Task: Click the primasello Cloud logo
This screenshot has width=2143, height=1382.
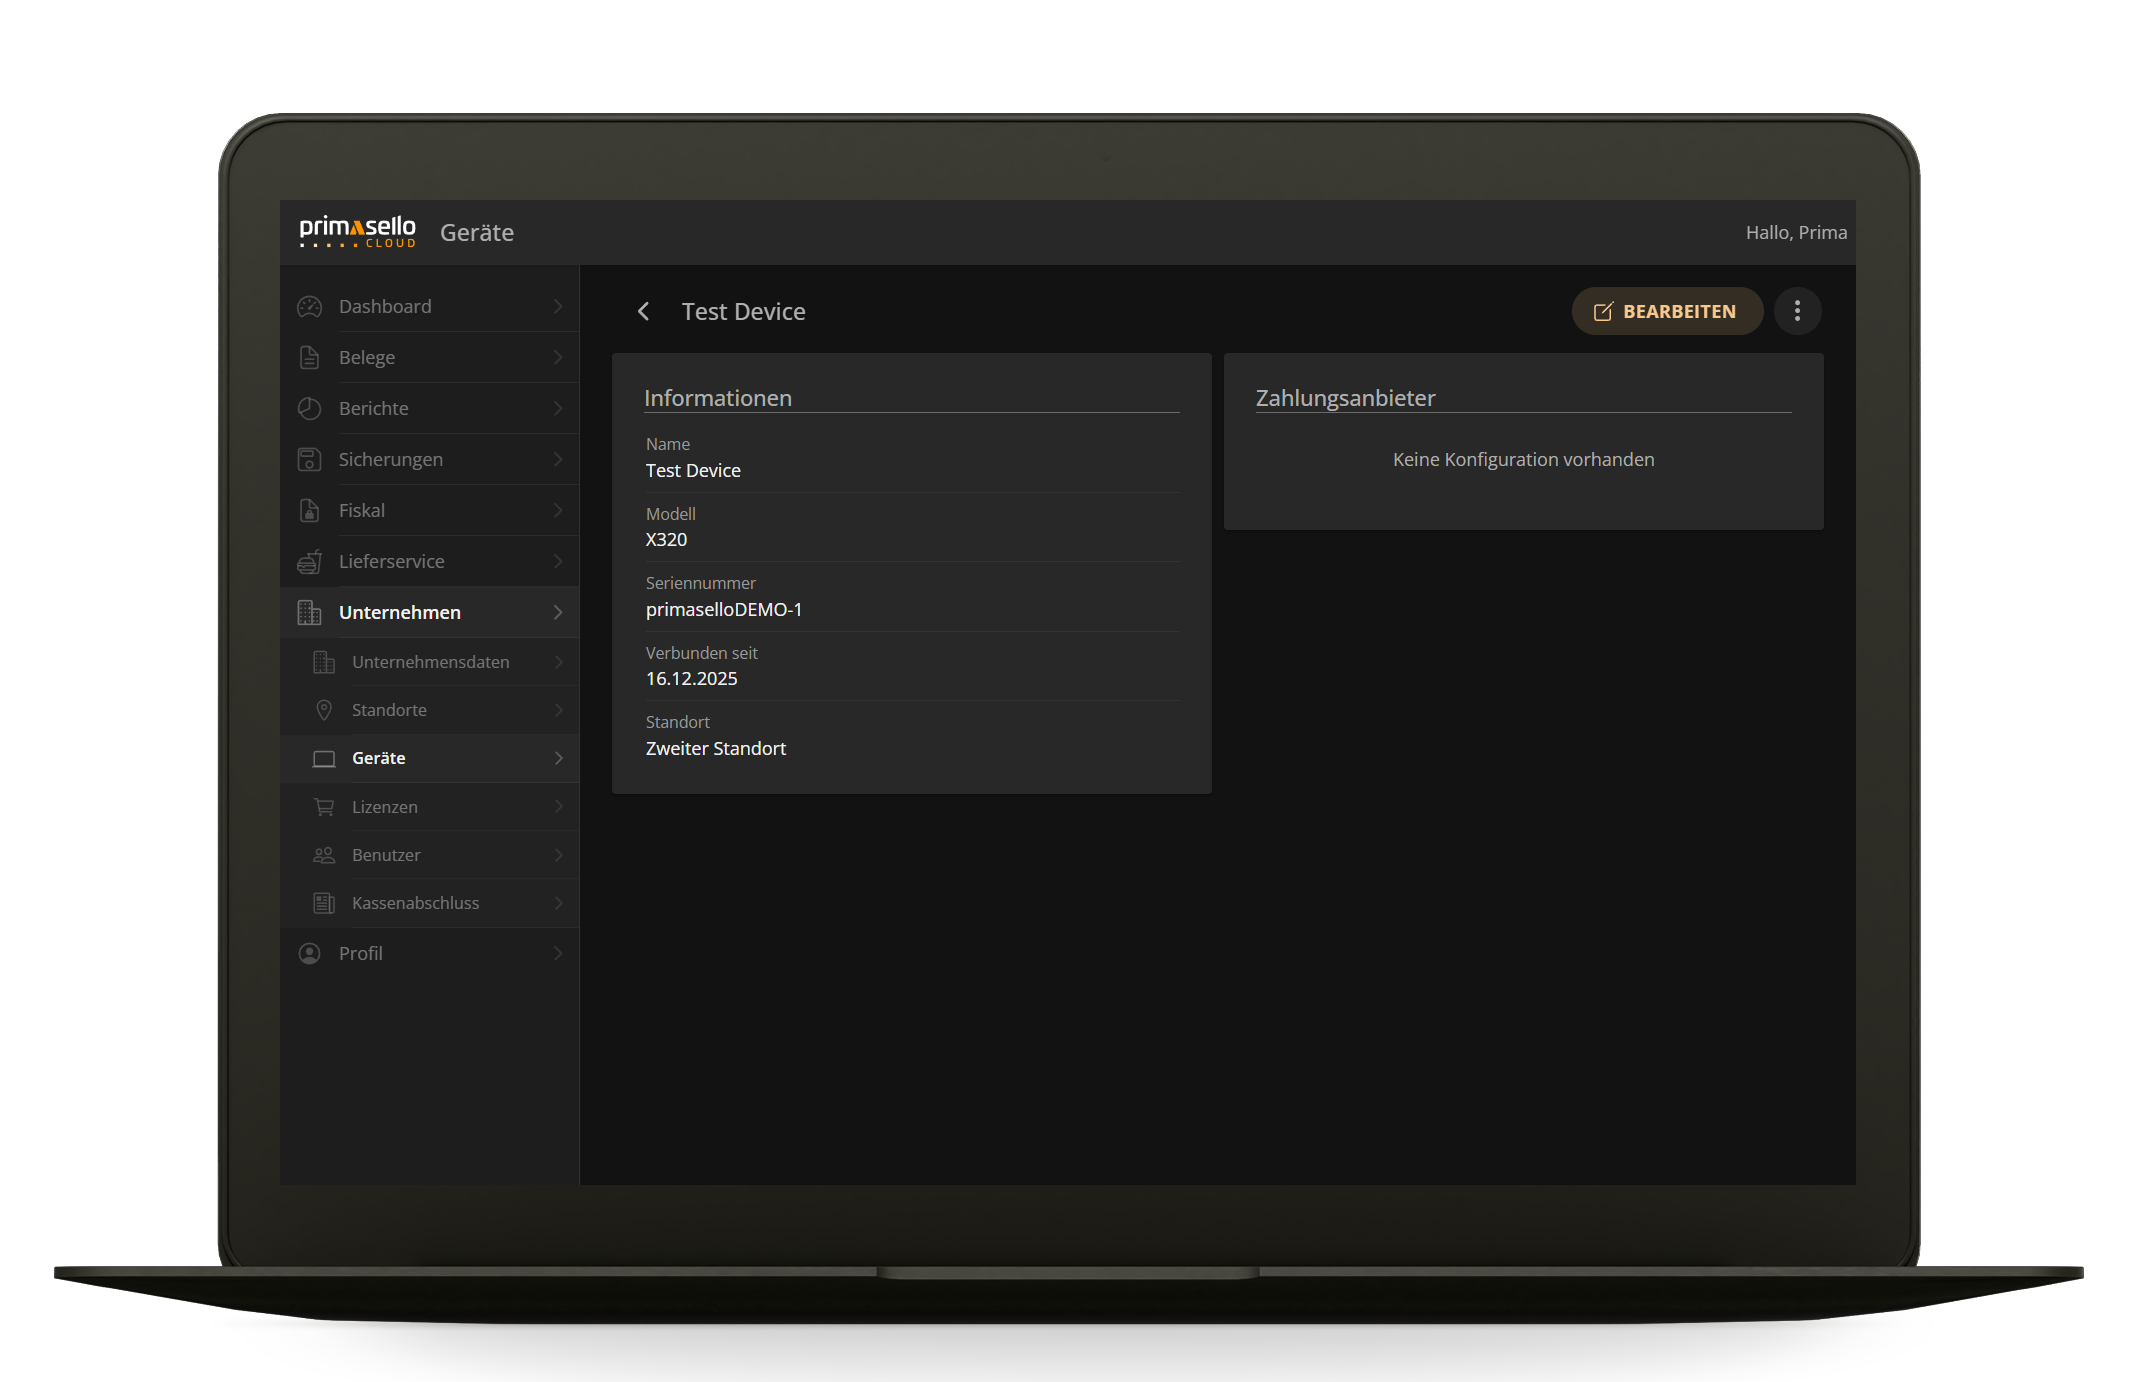Action: coord(357,231)
